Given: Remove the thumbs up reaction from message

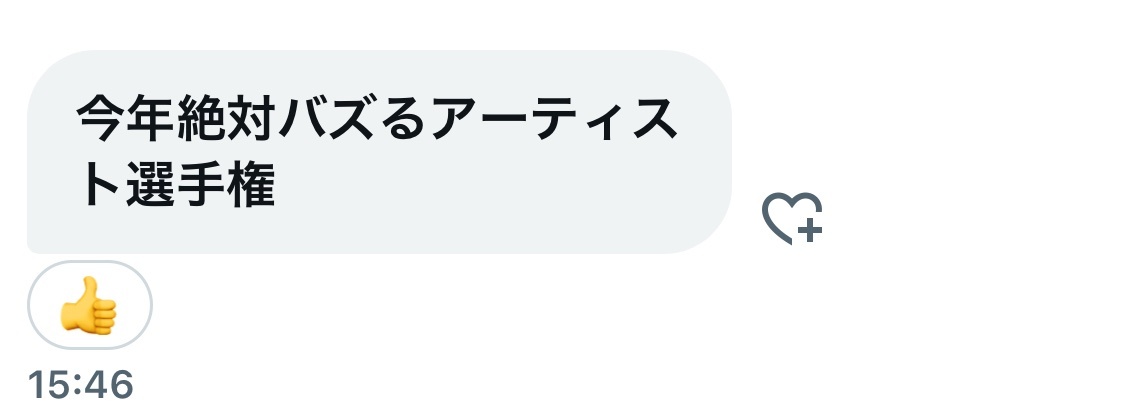Looking at the screenshot, I should pos(89,306).
